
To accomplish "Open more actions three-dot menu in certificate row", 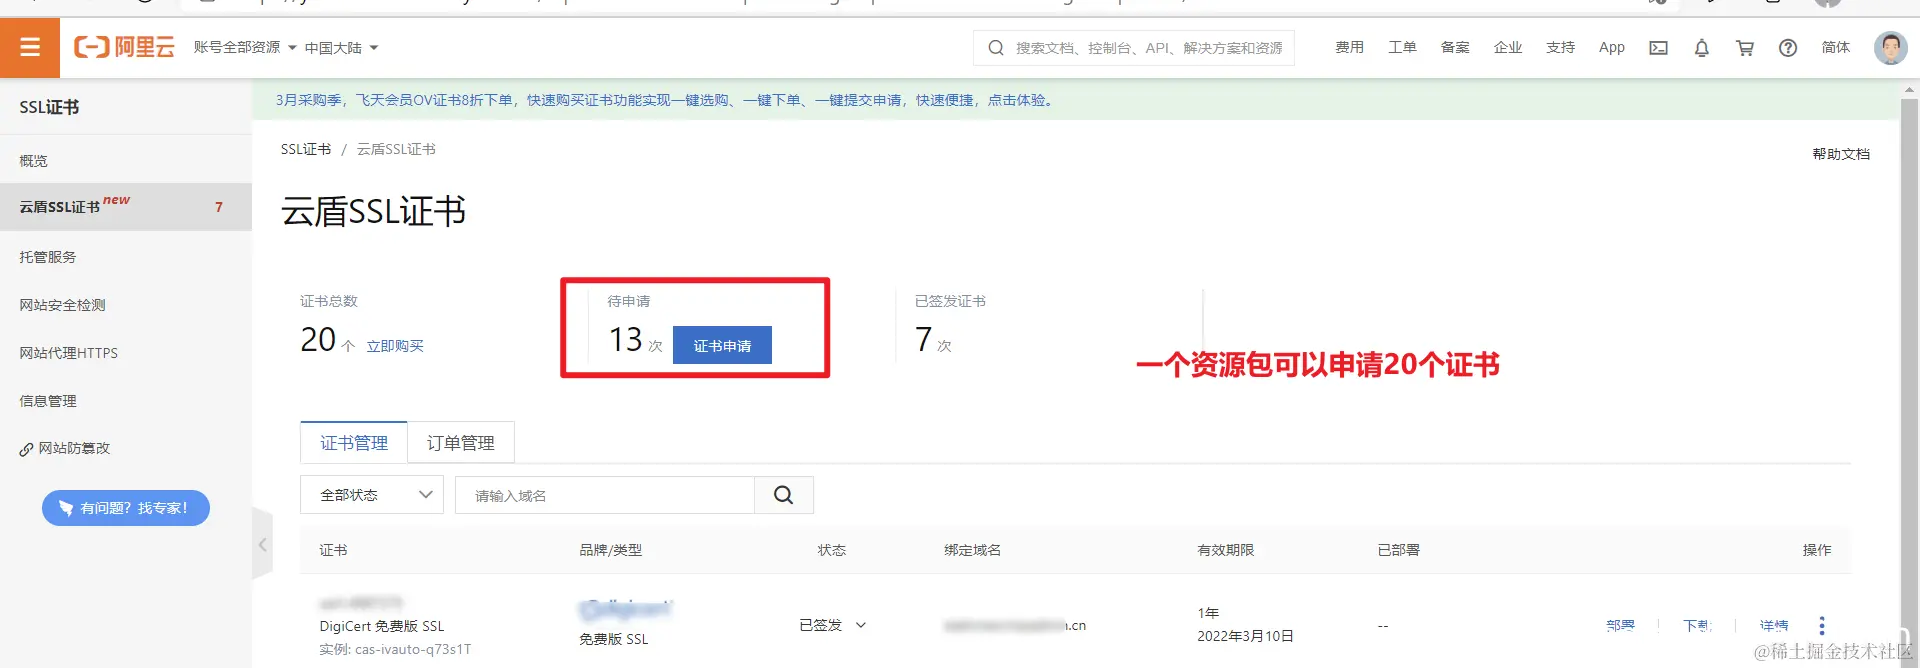I will (x=1822, y=625).
